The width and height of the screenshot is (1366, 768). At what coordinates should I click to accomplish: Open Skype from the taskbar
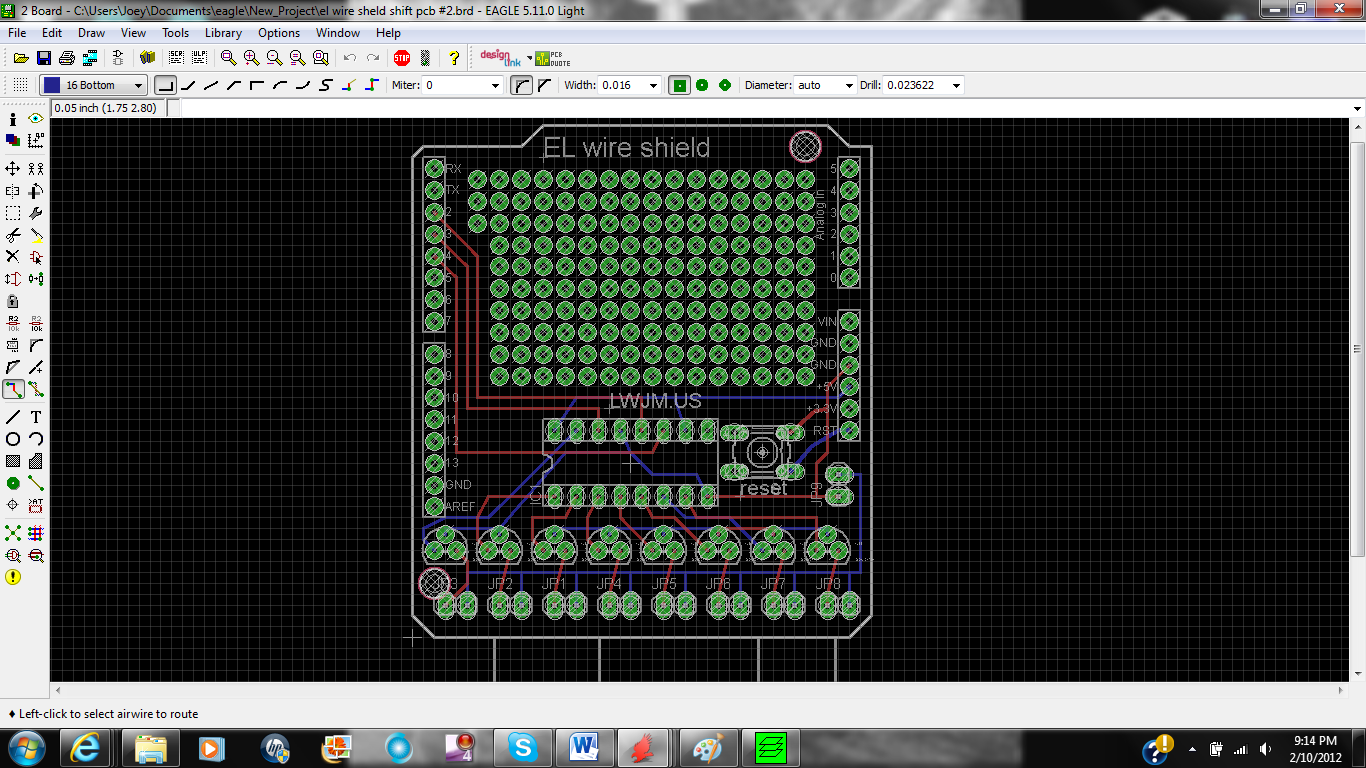pyautogui.click(x=523, y=747)
